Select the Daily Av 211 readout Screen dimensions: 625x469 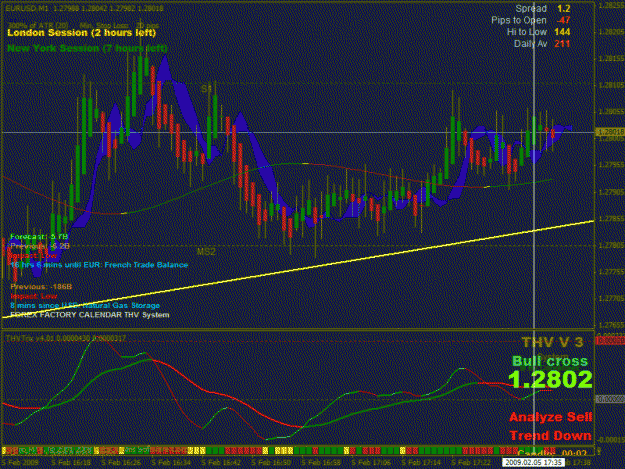[542, 44]
